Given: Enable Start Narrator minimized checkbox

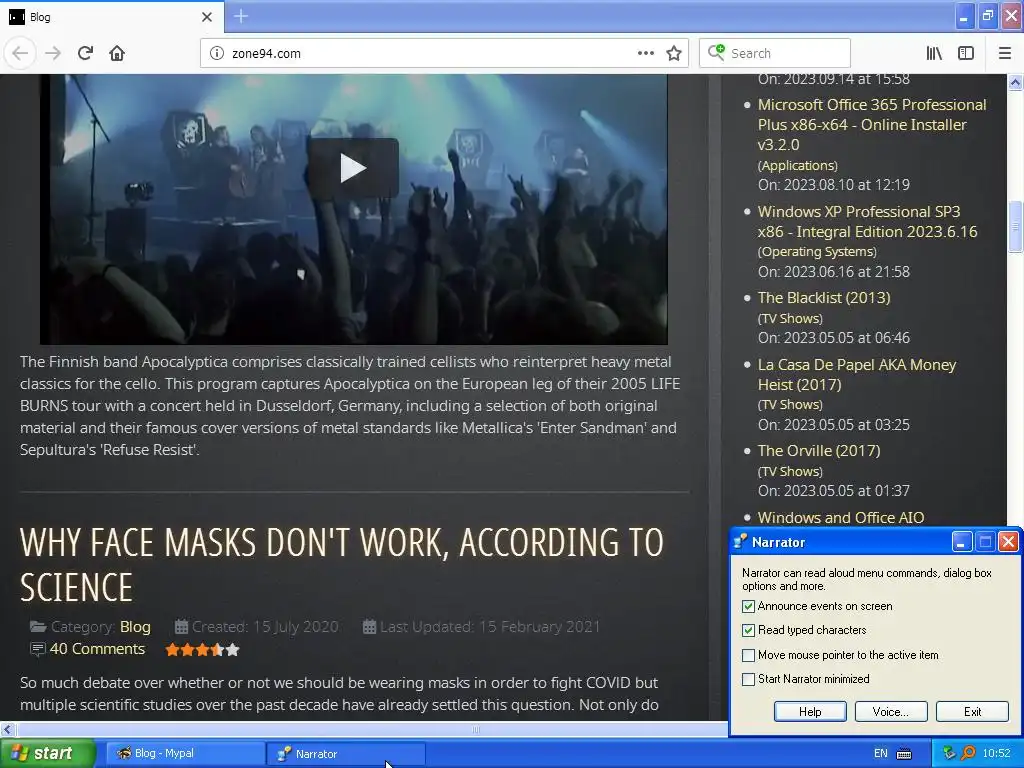Looking at the screenshot, I should 748,679.
